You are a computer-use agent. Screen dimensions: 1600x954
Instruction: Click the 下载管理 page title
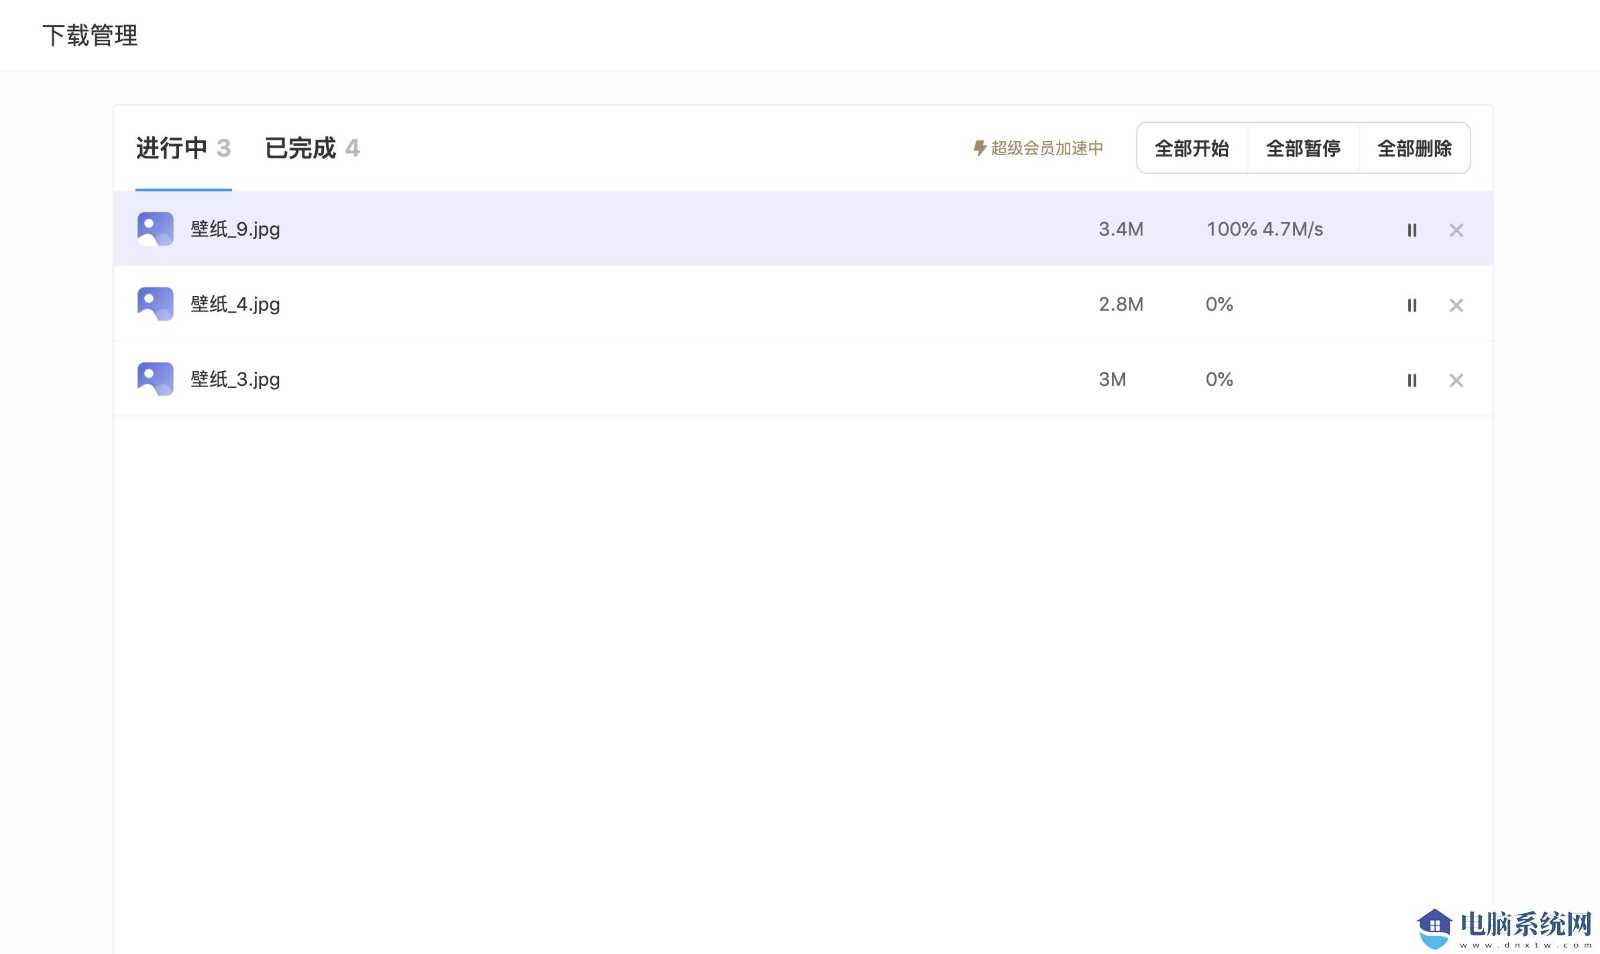click(x=90, y=36)
